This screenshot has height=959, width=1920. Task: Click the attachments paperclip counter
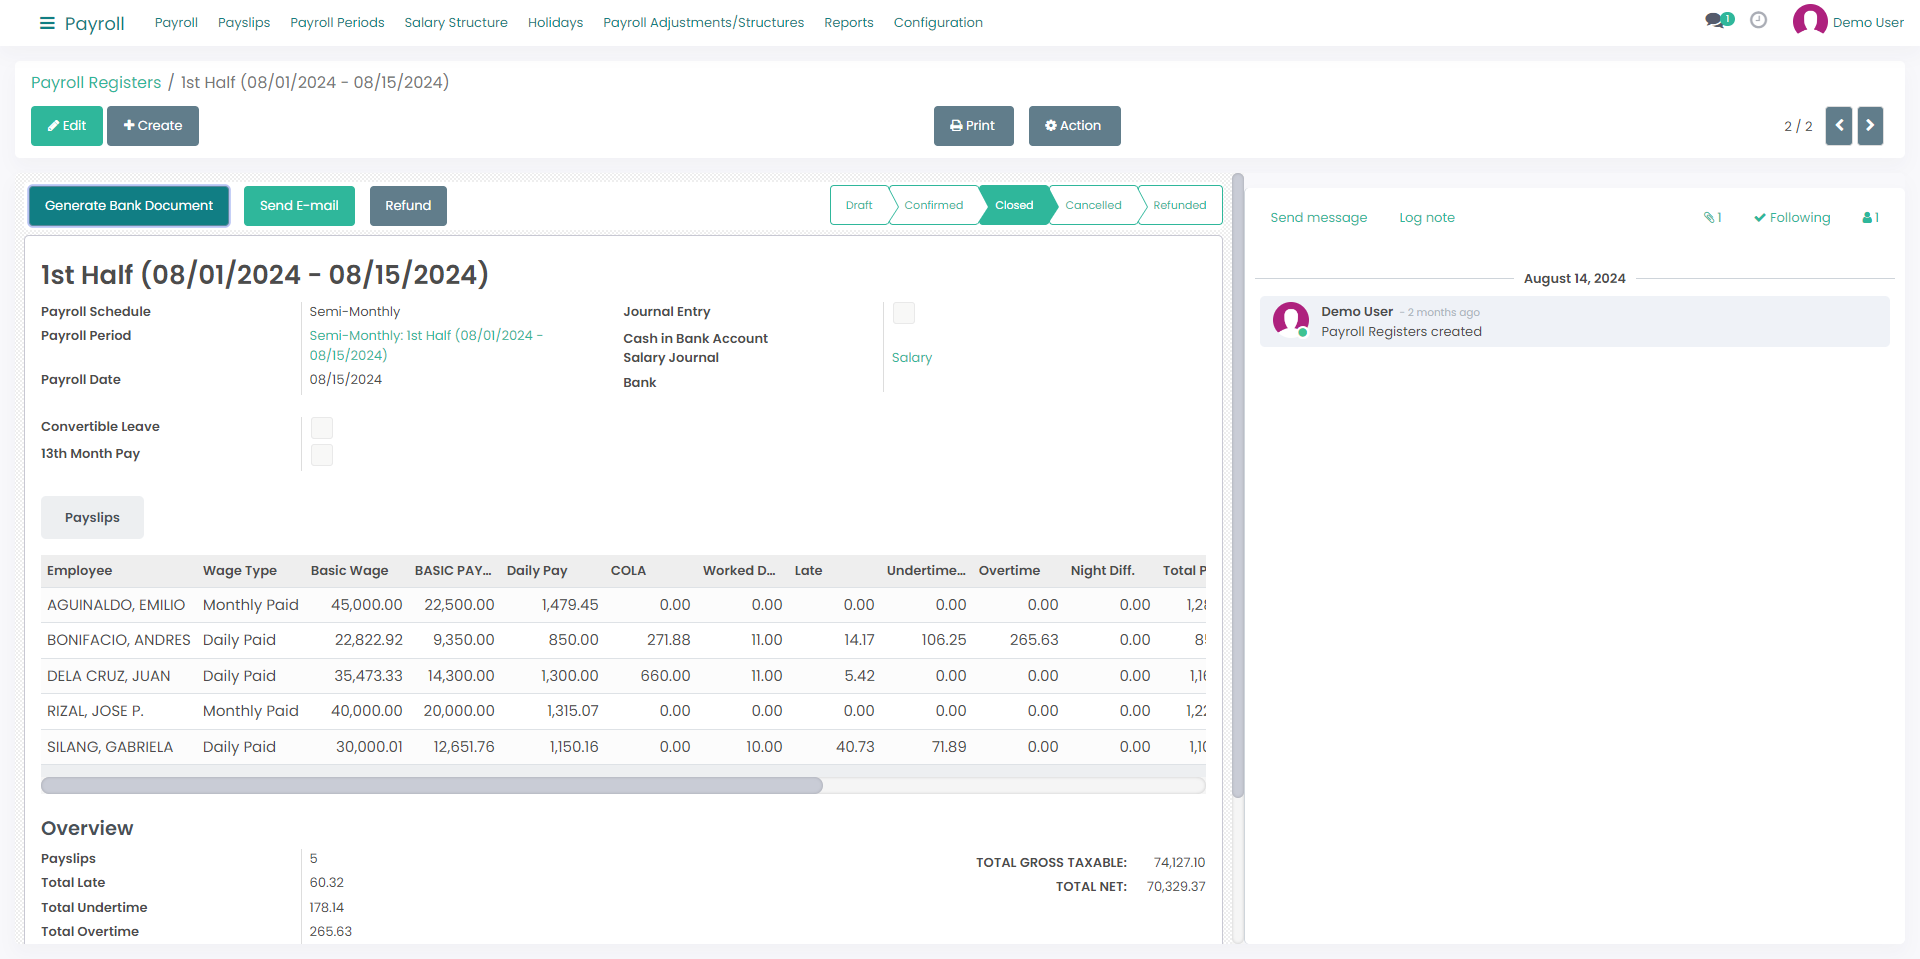pyautogui.click(x=1713, y=218)
